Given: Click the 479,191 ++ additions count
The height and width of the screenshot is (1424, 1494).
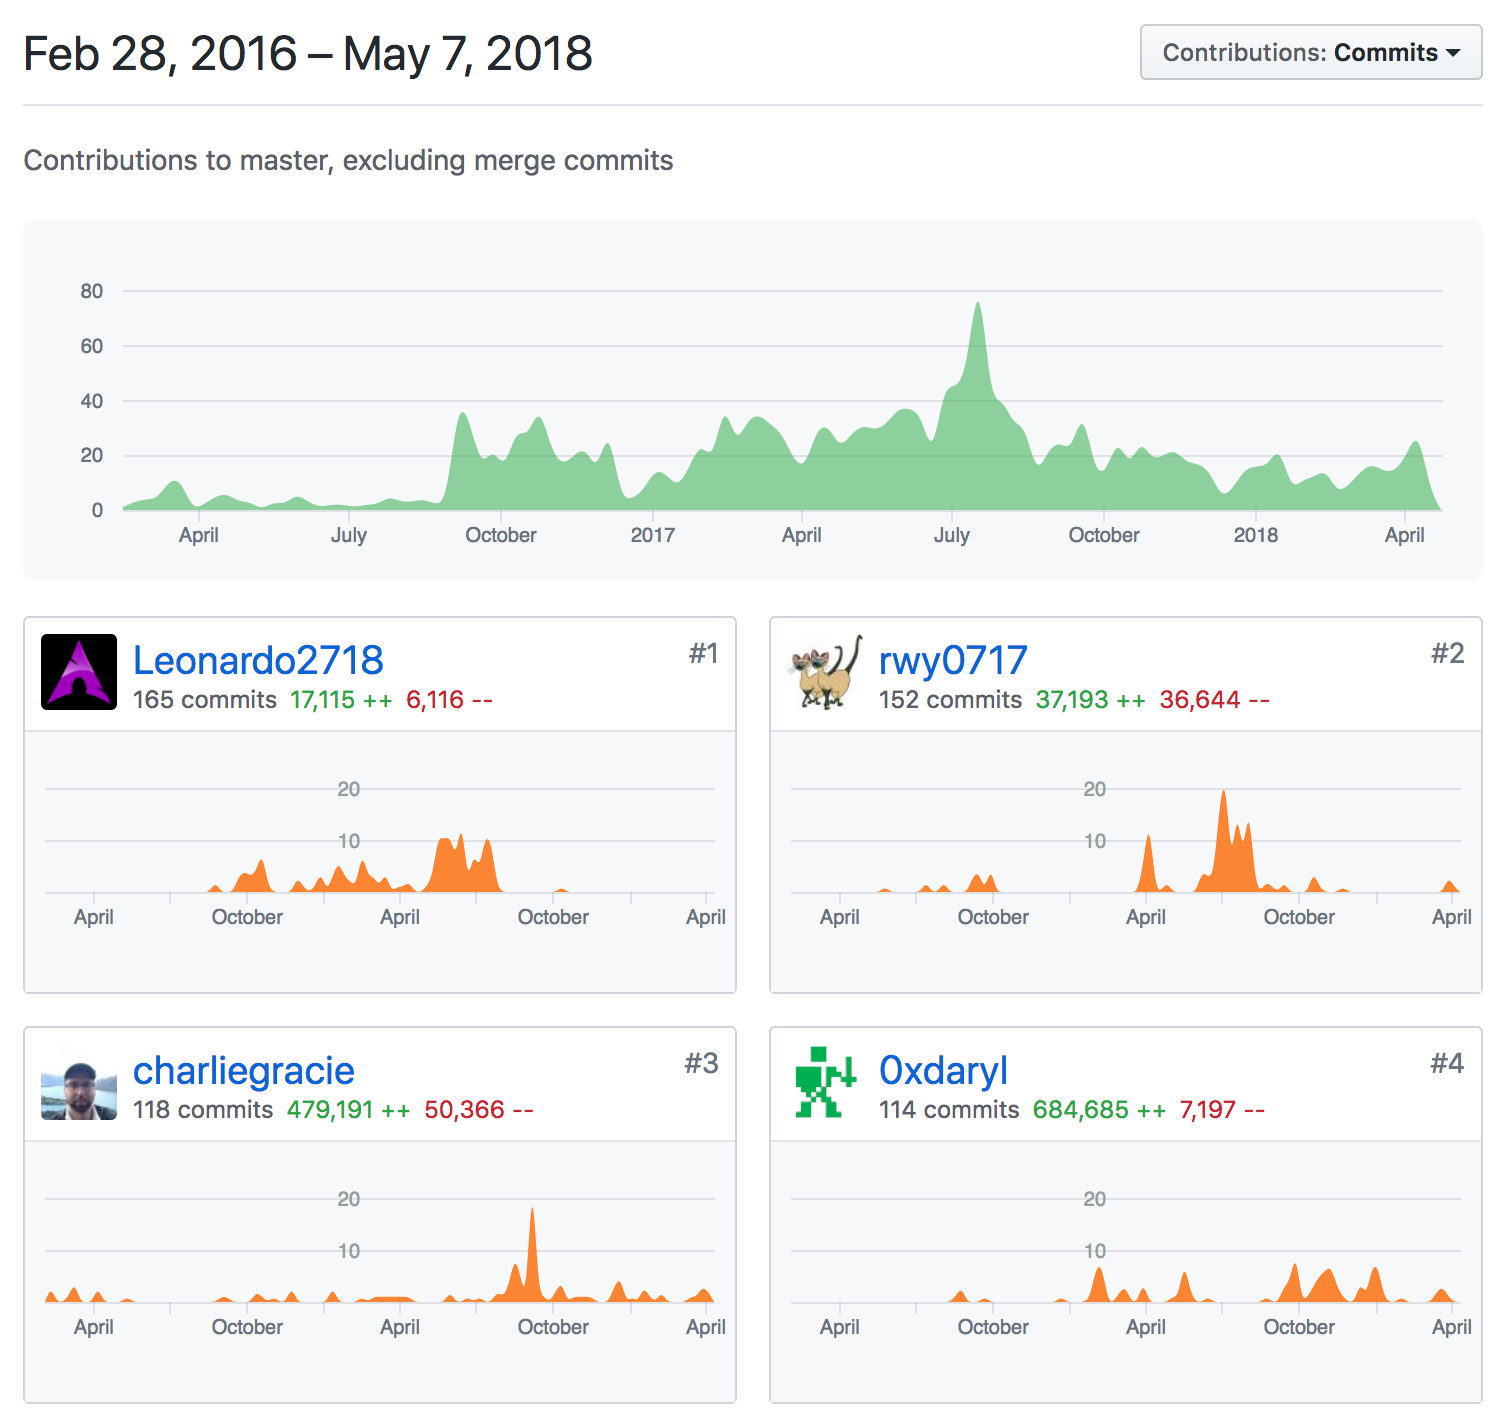Looking at the screenshot, I should click(348, 1110).
